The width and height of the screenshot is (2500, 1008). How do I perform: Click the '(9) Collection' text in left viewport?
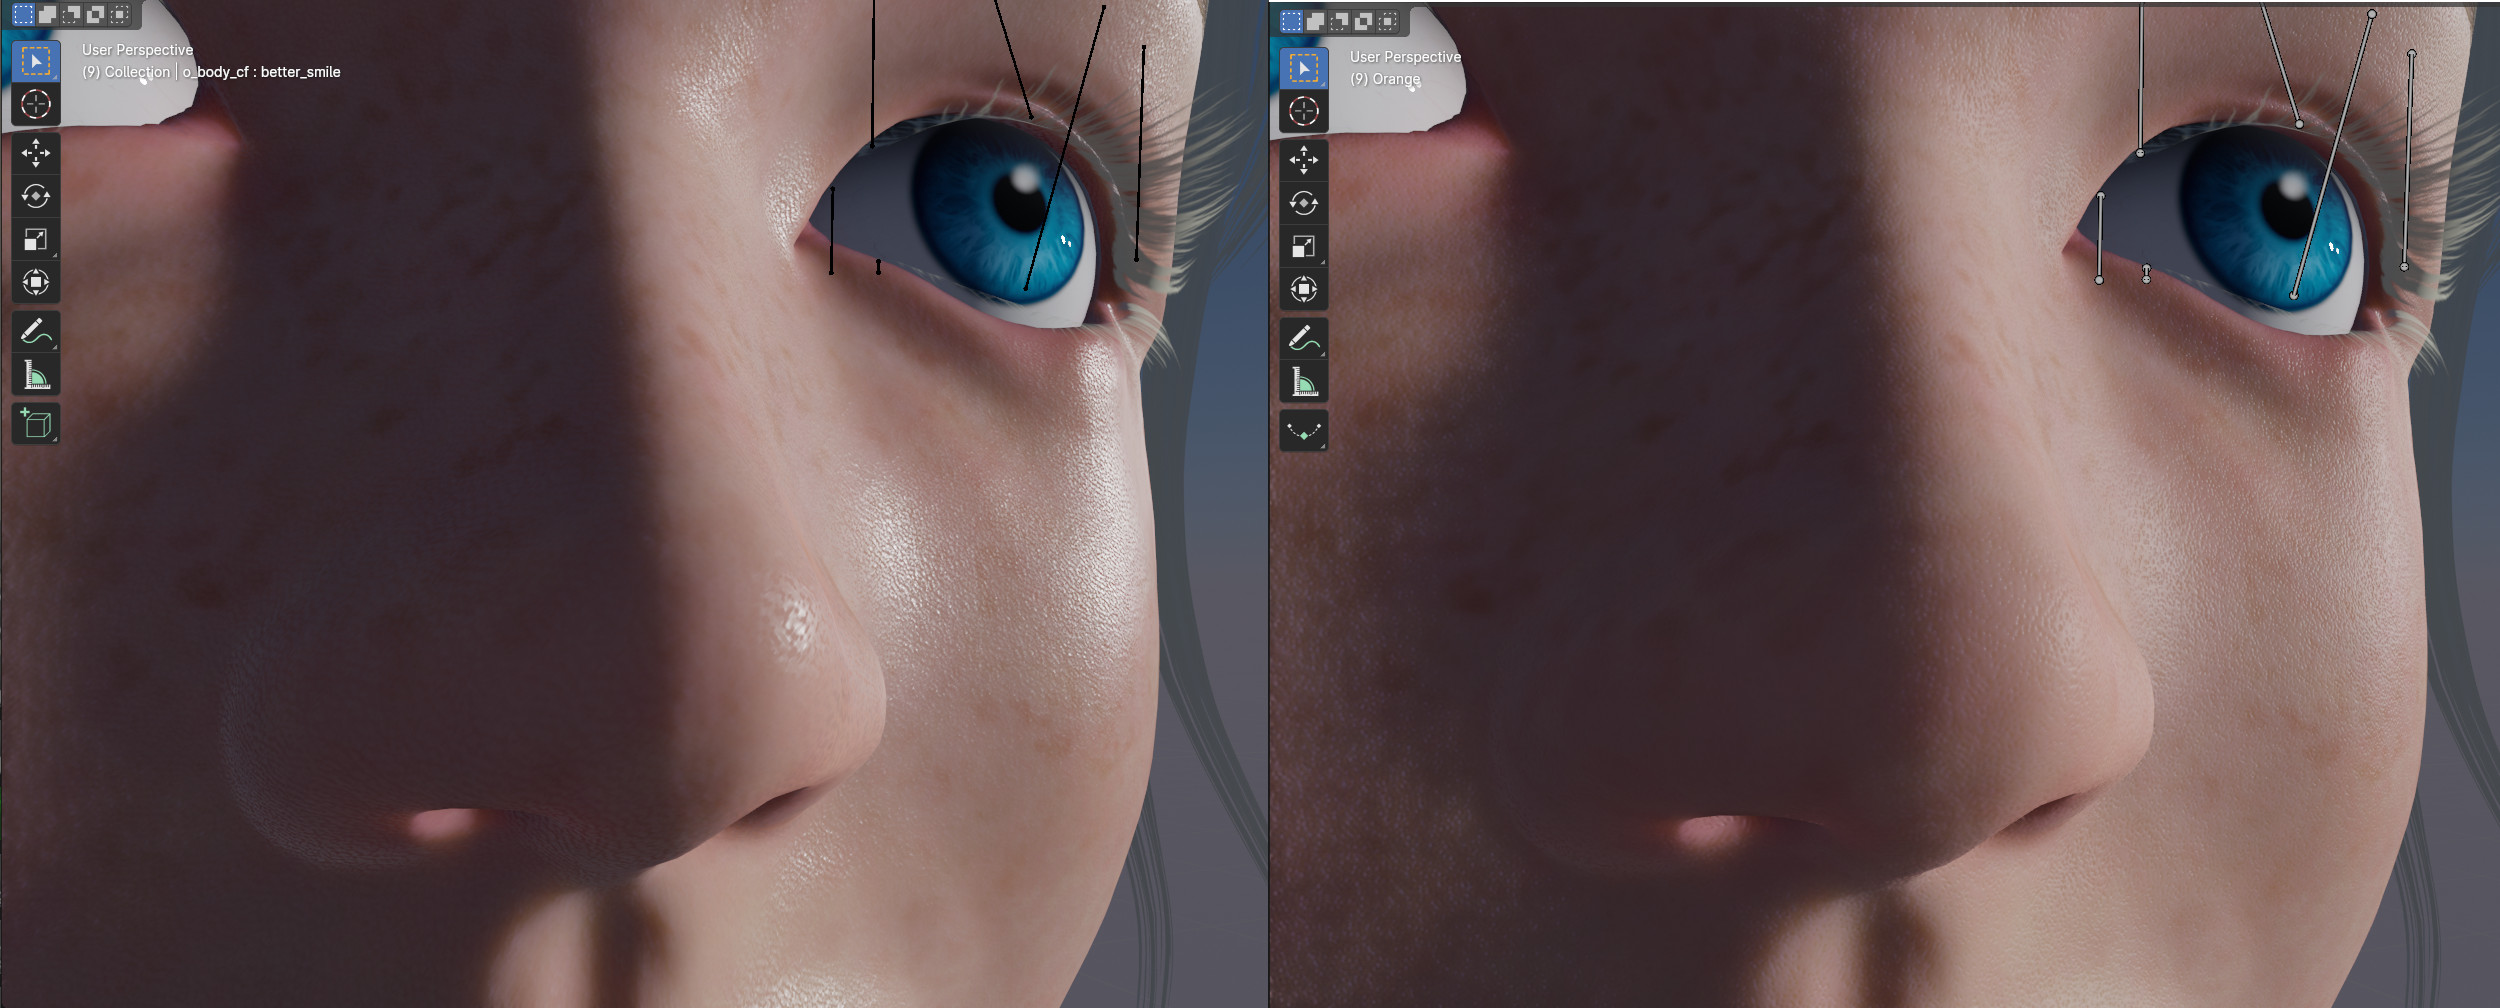(x=126, y=72)
